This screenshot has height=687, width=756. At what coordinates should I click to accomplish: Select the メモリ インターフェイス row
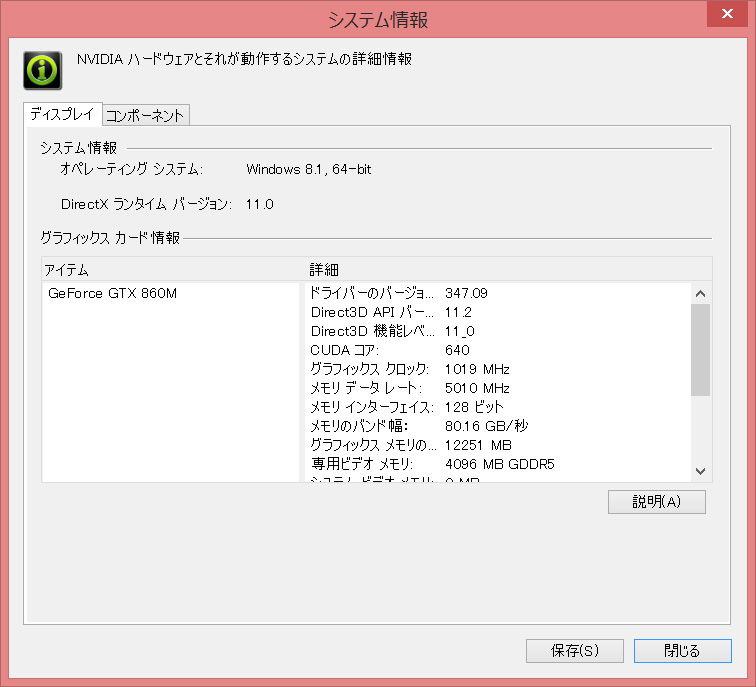click(x=499, y=407)
